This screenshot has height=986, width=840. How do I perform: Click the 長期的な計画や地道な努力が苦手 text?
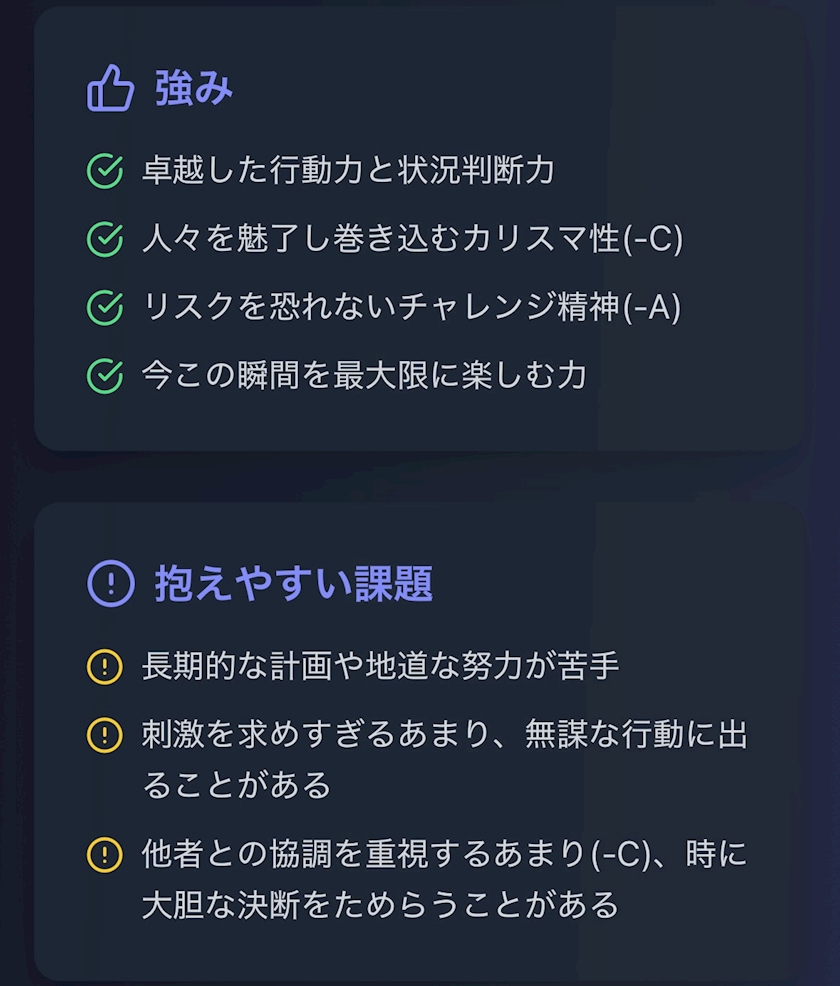(x=380, y=666)
